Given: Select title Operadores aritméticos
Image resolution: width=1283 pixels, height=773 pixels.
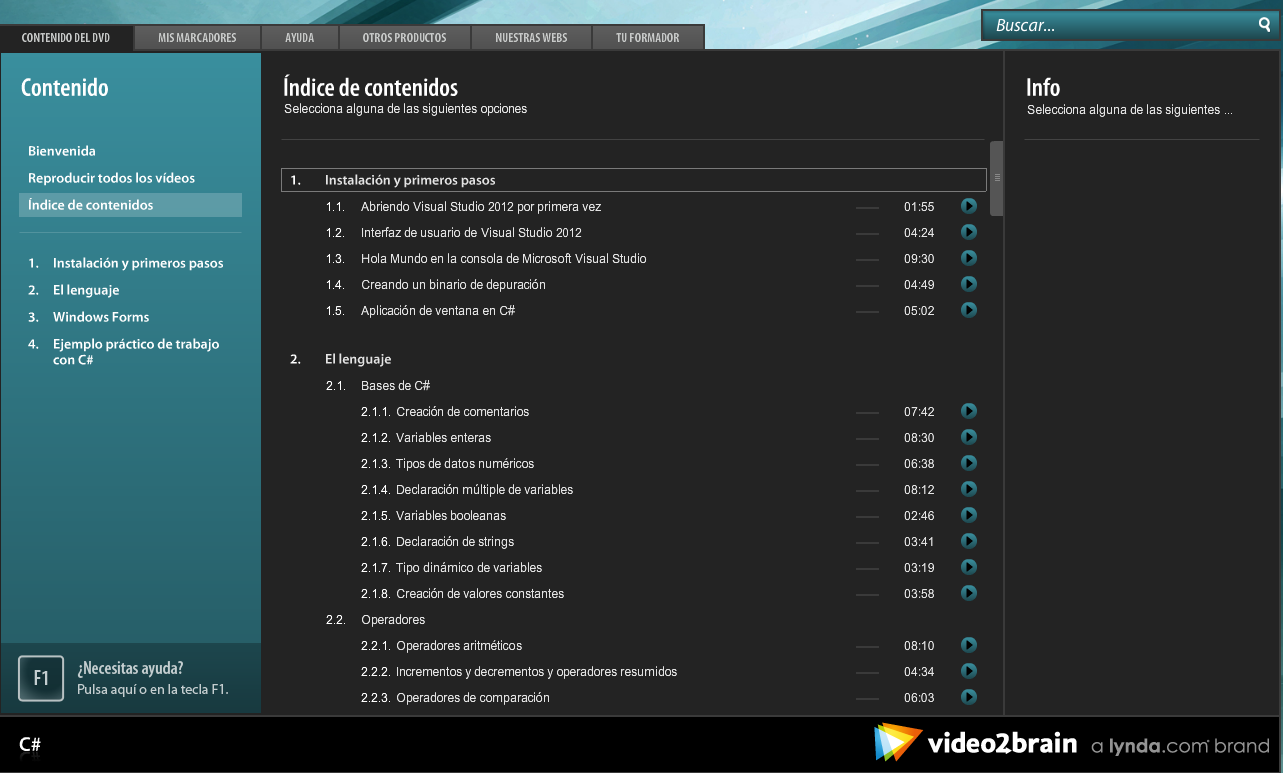Looking at the screenshot, I should pos(459,646).
